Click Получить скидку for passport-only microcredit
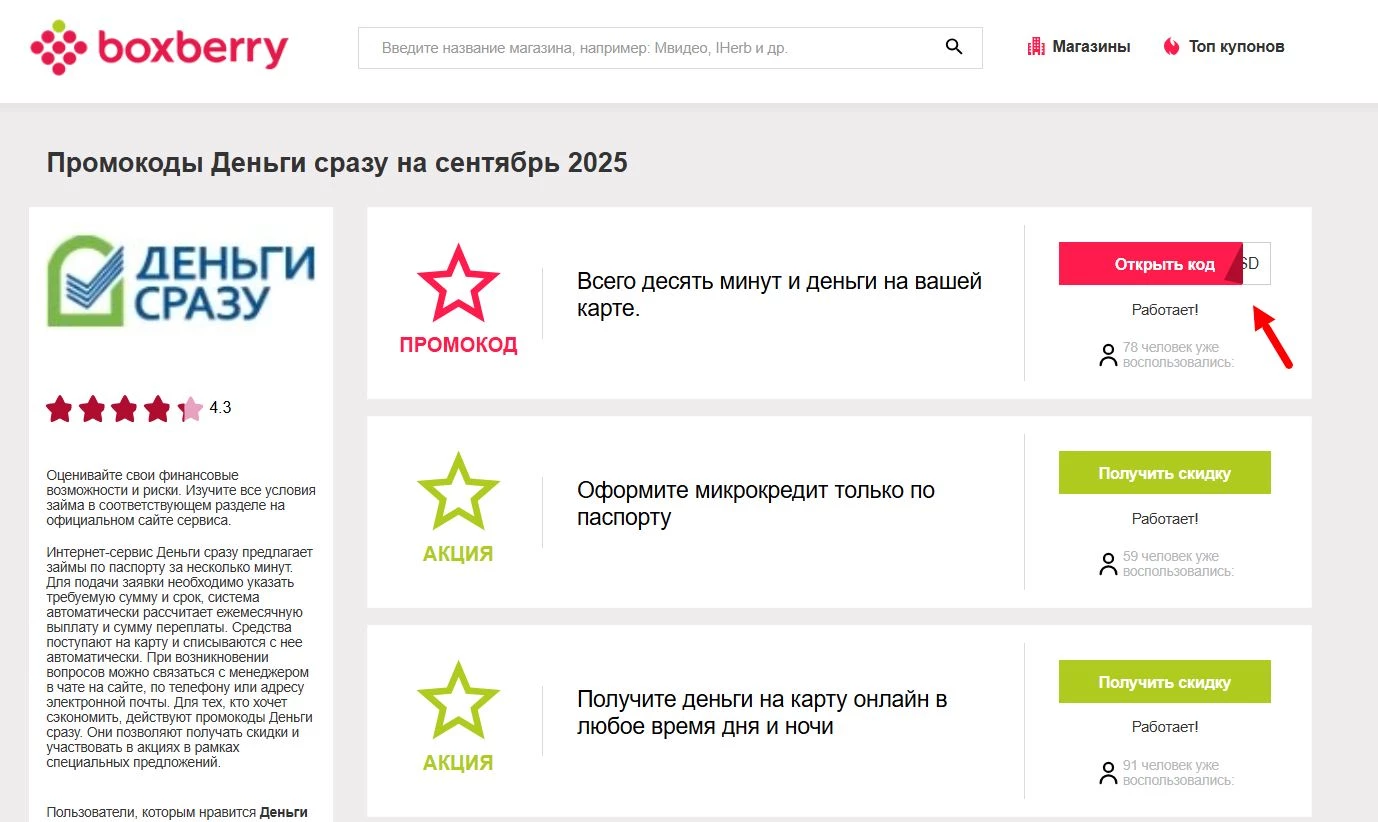1378x822 pixels. 1164,471
